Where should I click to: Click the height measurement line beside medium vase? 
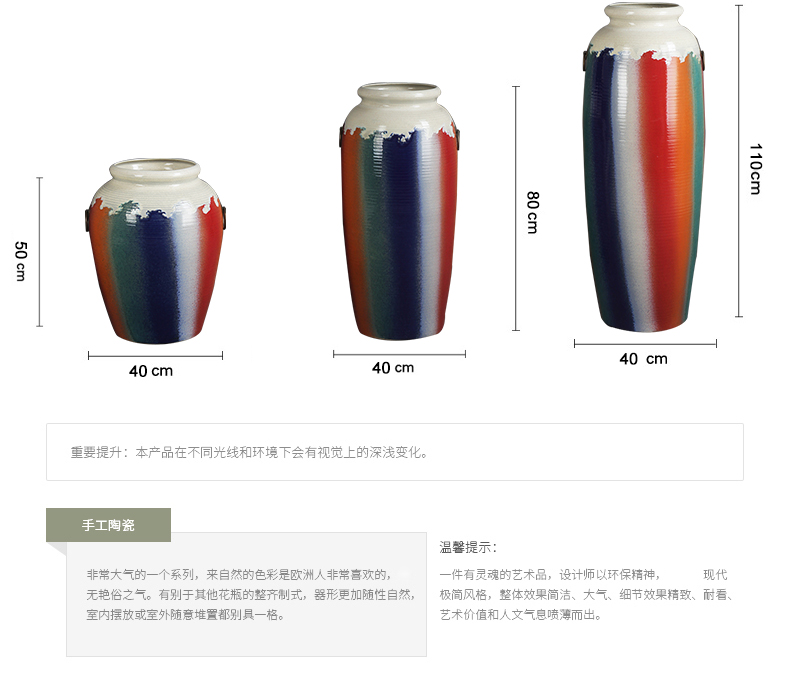coord(515,209)
